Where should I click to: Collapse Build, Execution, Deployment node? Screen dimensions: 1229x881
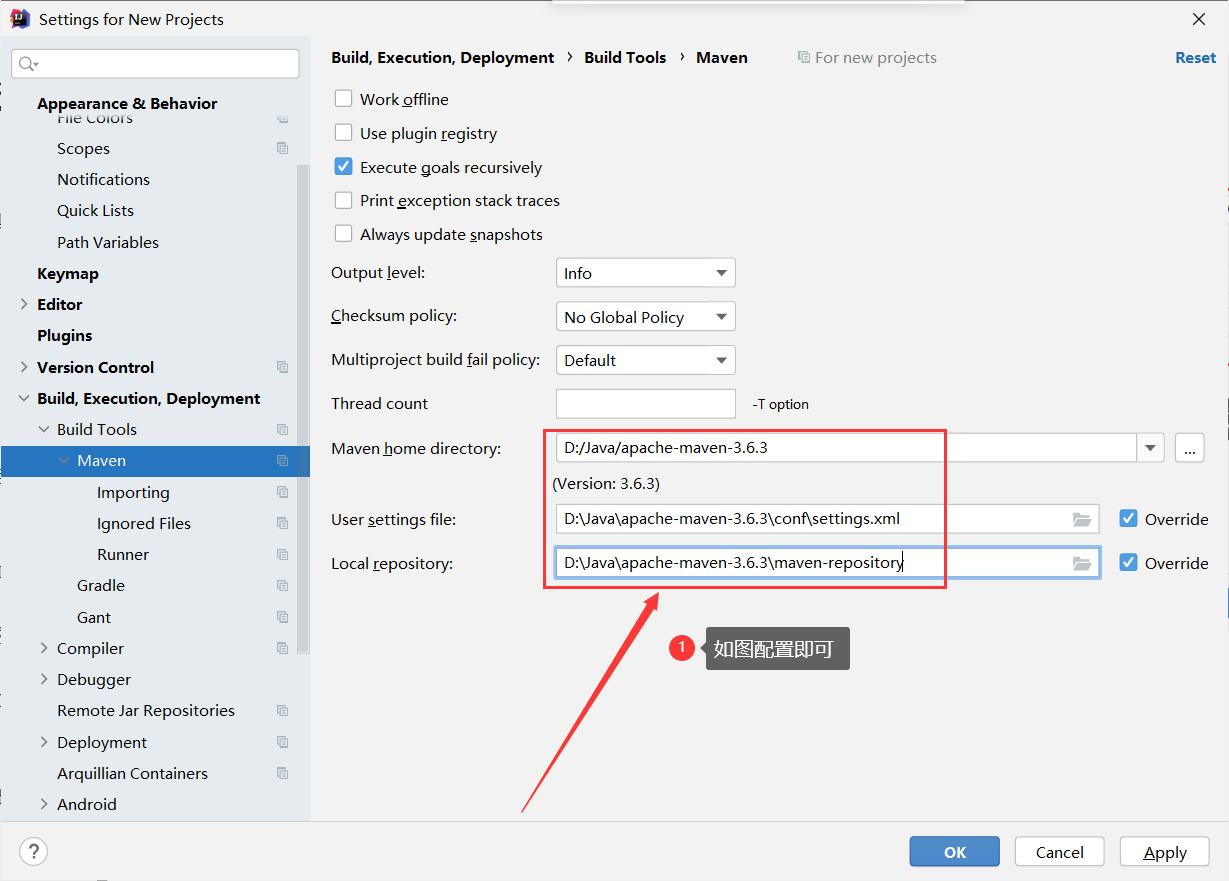24,398
